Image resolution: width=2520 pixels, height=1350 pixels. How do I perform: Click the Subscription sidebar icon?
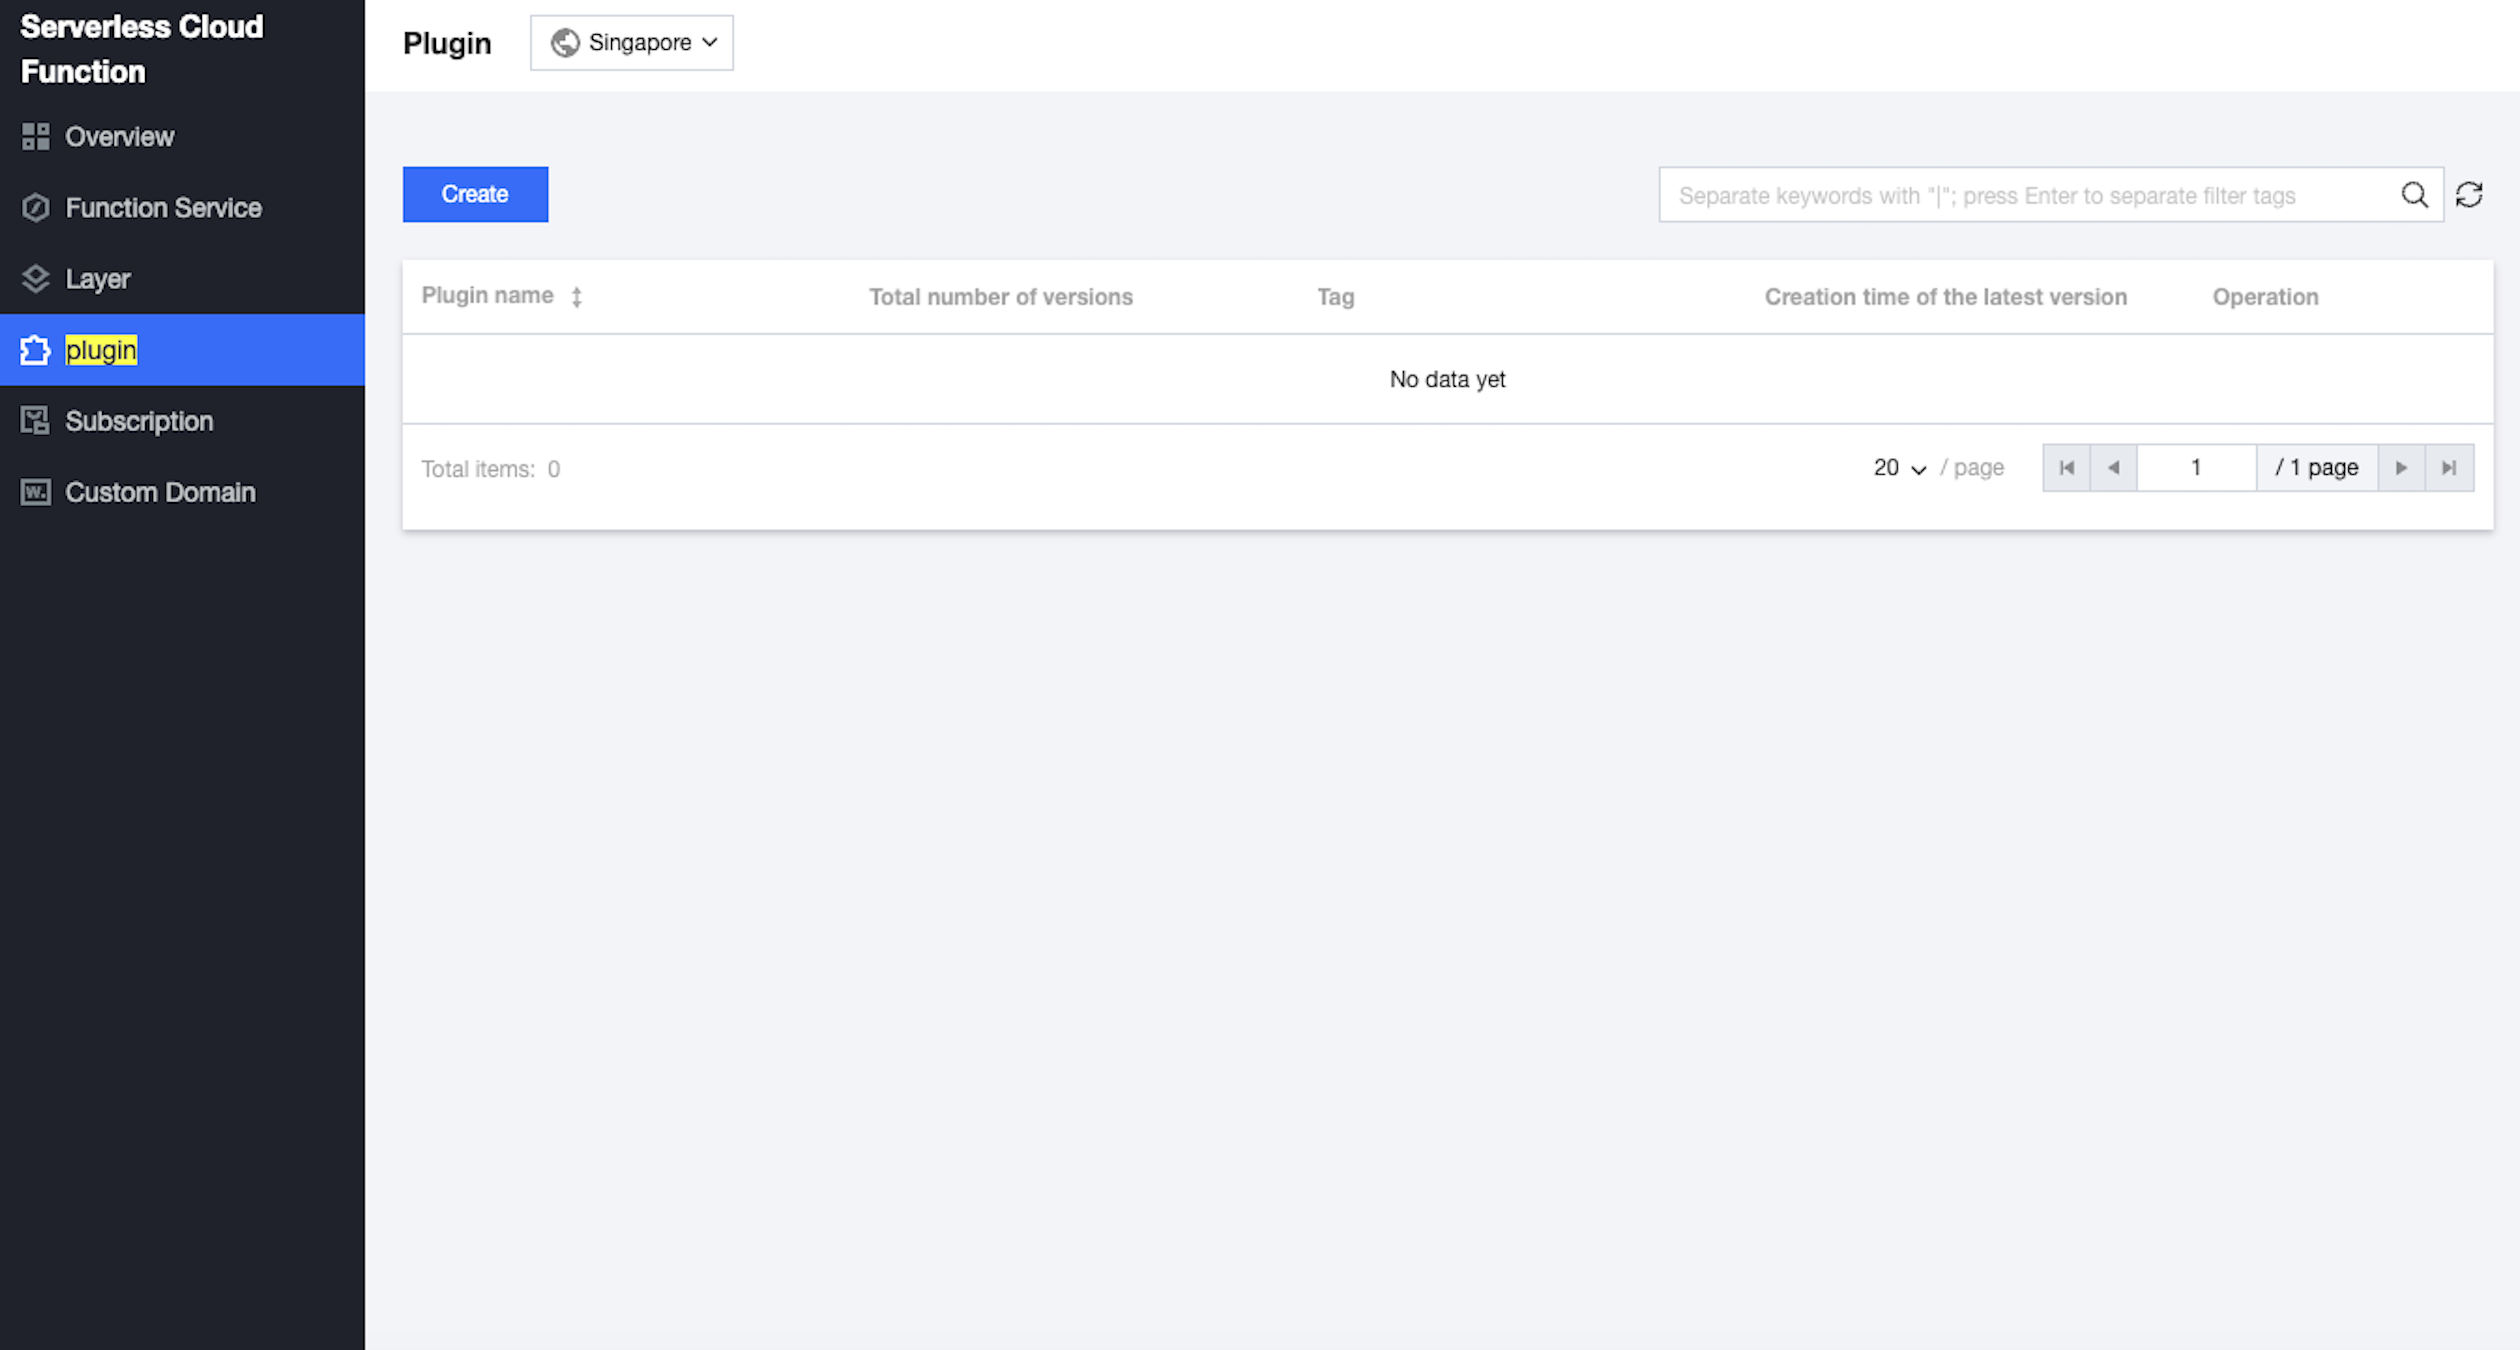(x=36, y=421)
